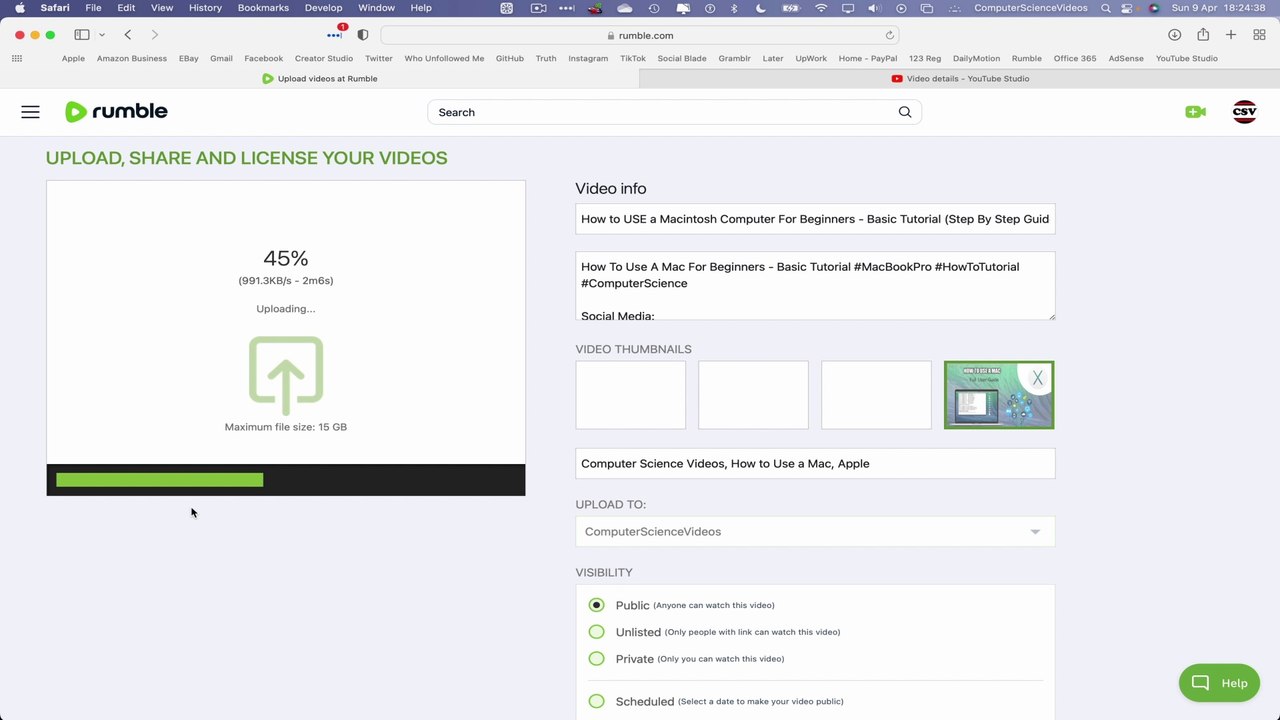Toggle the Safari sidebar button

coord(82,35)
